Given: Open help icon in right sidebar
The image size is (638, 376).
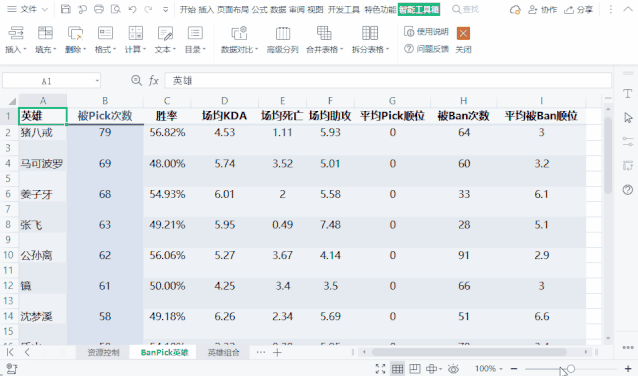Looking at the screenshot, I should [x=628, y=189].
